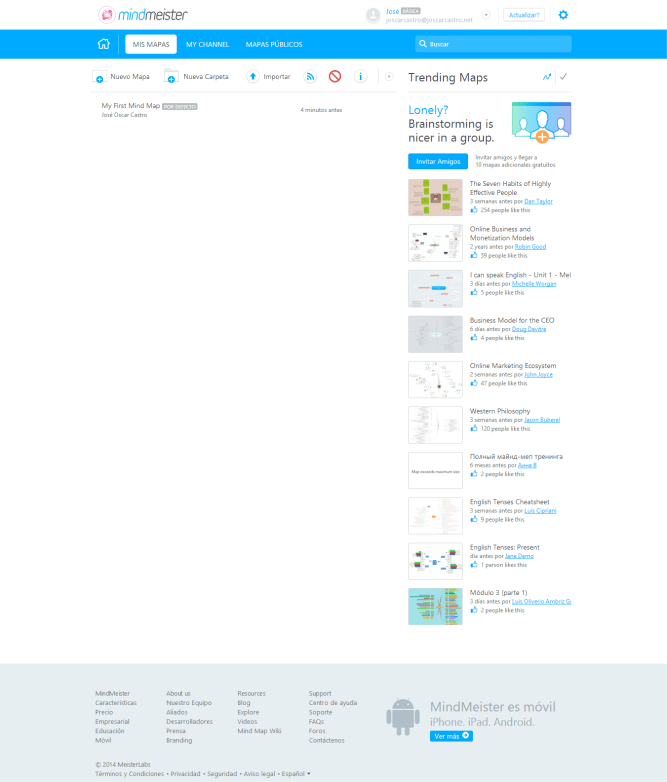The width and height of the screenshot is (667, 782).
Task: Show trending maps chart icon
Action: coord(547,77)
